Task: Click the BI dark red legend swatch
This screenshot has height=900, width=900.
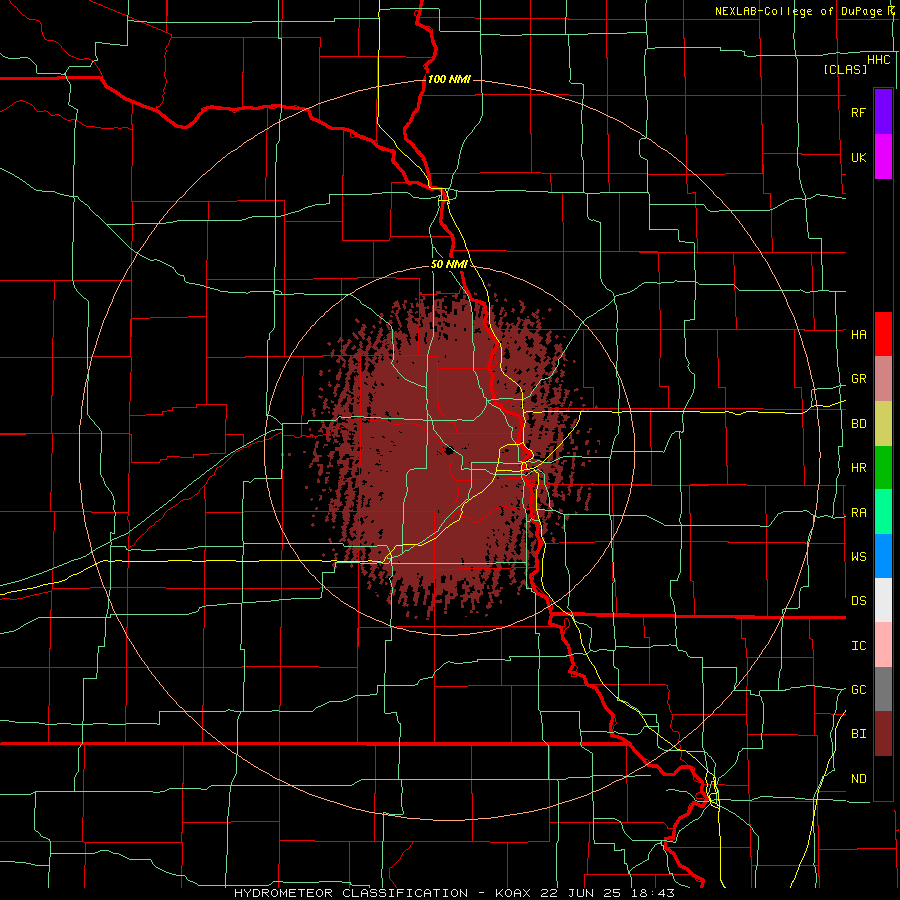Action: (x=883, y=734)
